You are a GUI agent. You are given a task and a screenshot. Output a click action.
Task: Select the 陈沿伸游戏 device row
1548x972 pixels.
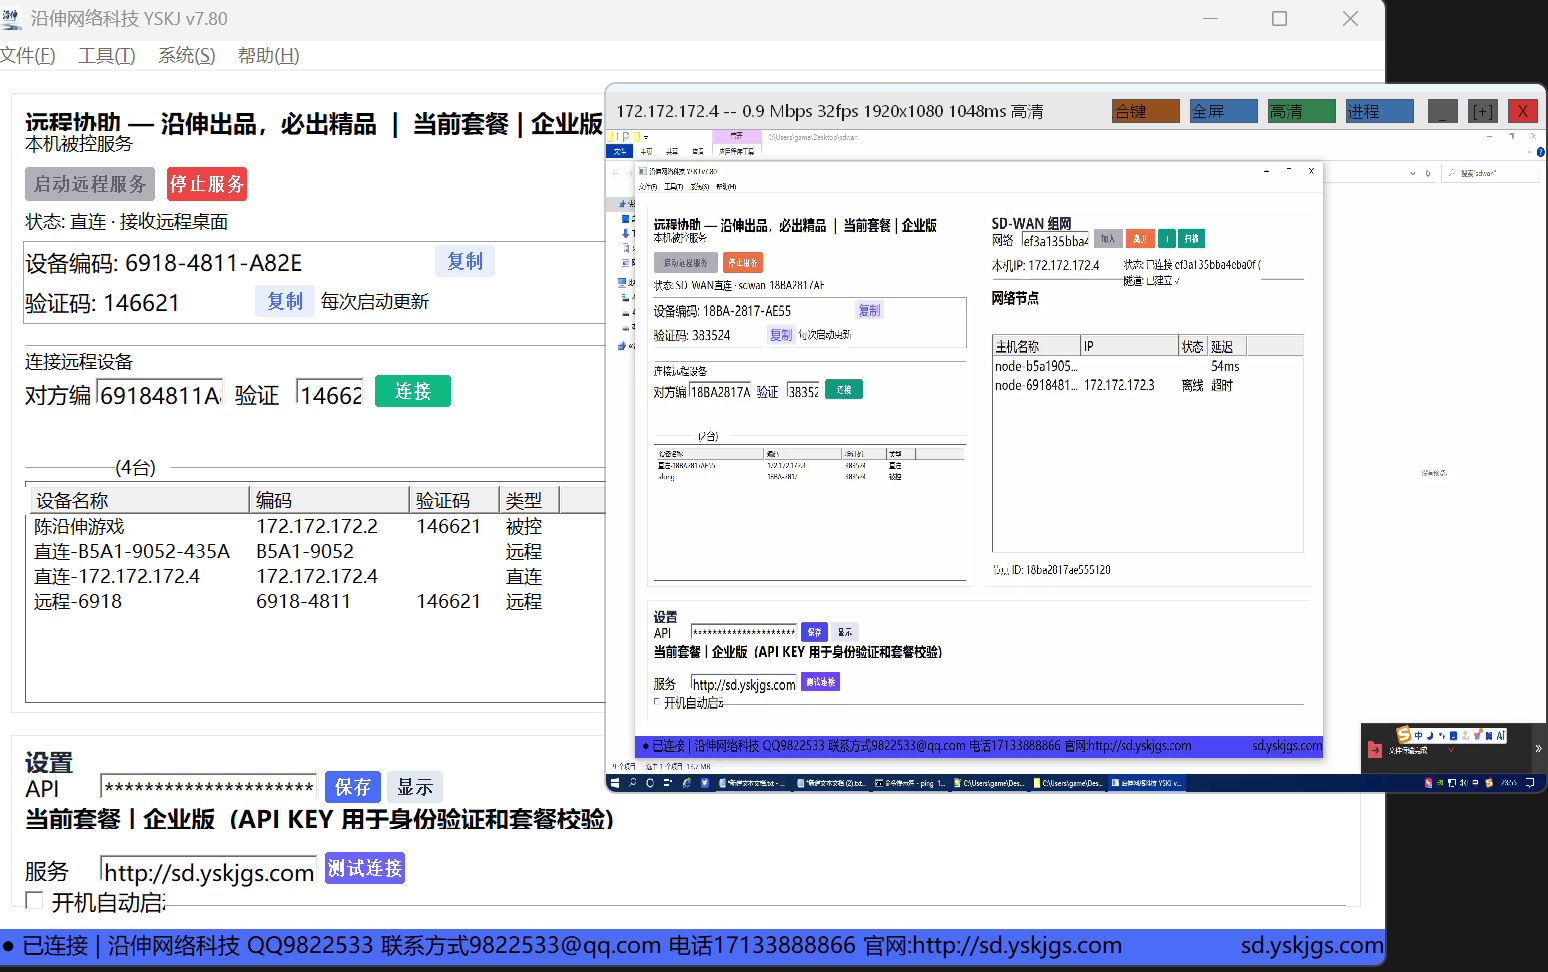tap(315, 526)
